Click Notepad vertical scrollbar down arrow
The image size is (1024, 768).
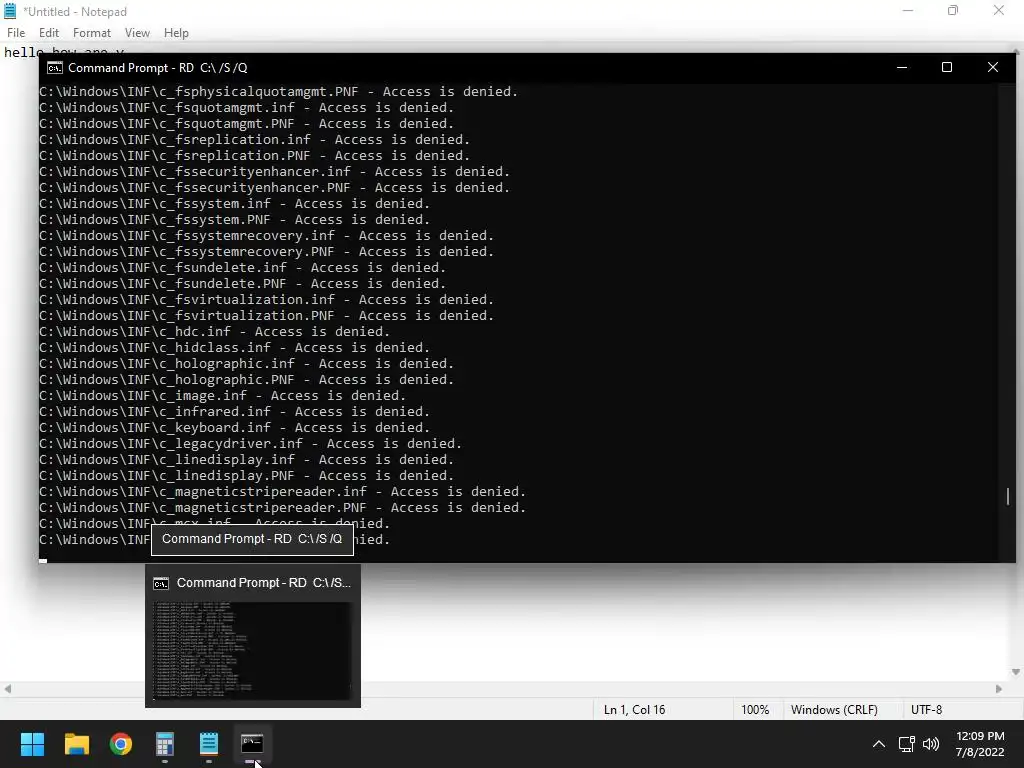click(x=1016, y=672)
